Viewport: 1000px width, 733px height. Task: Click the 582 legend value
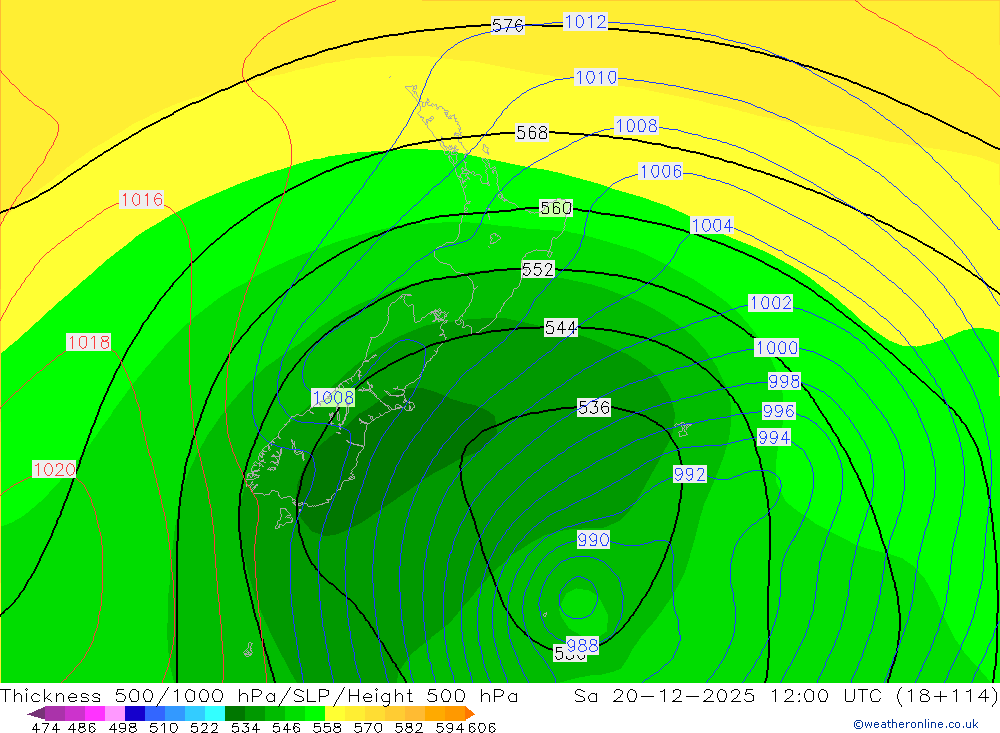pos(408,727)
